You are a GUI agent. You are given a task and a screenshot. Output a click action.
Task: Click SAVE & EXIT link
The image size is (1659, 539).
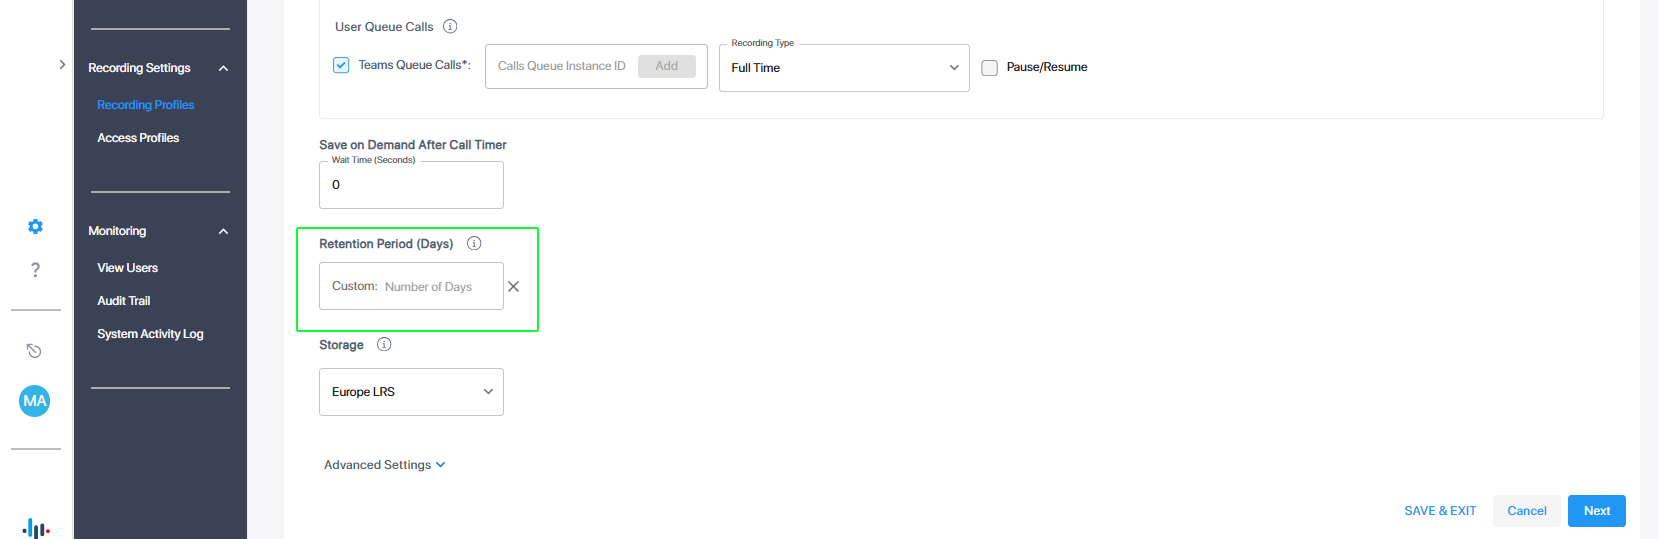1440,511
